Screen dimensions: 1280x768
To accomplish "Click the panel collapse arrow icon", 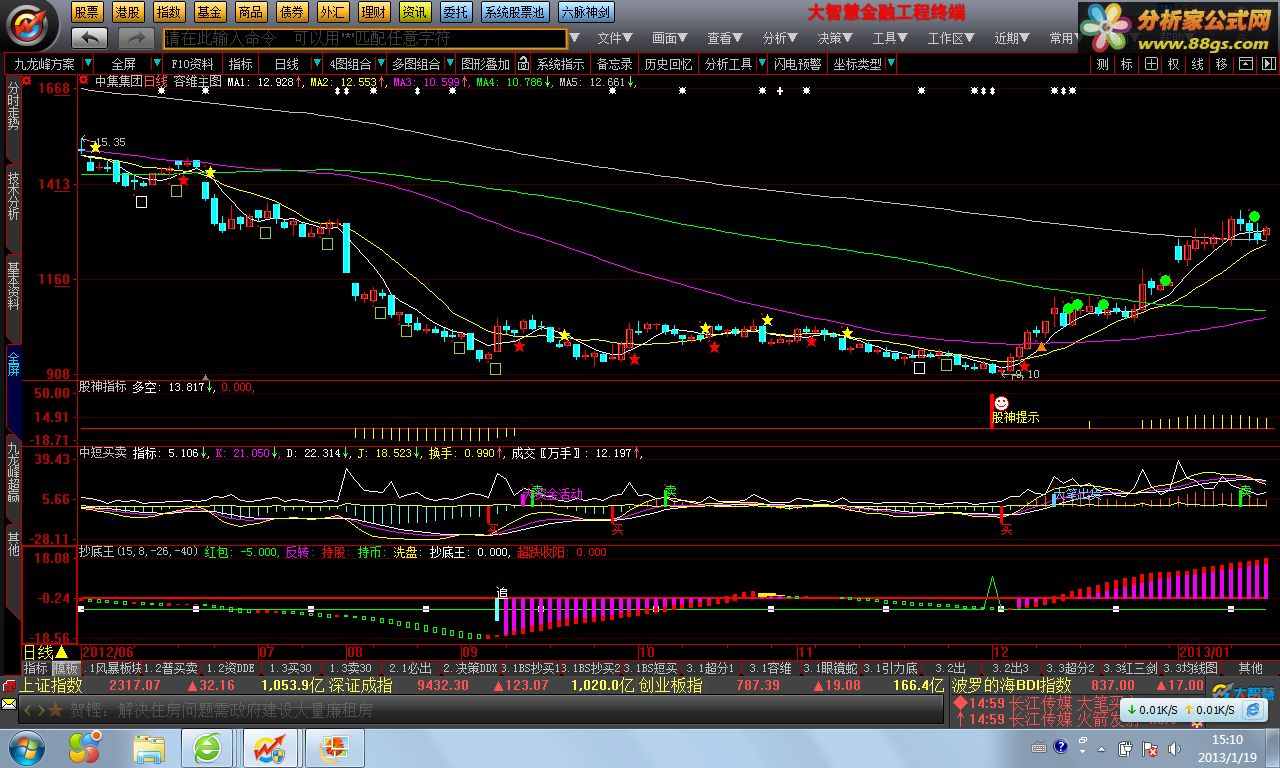I will tap(1269, 64).
